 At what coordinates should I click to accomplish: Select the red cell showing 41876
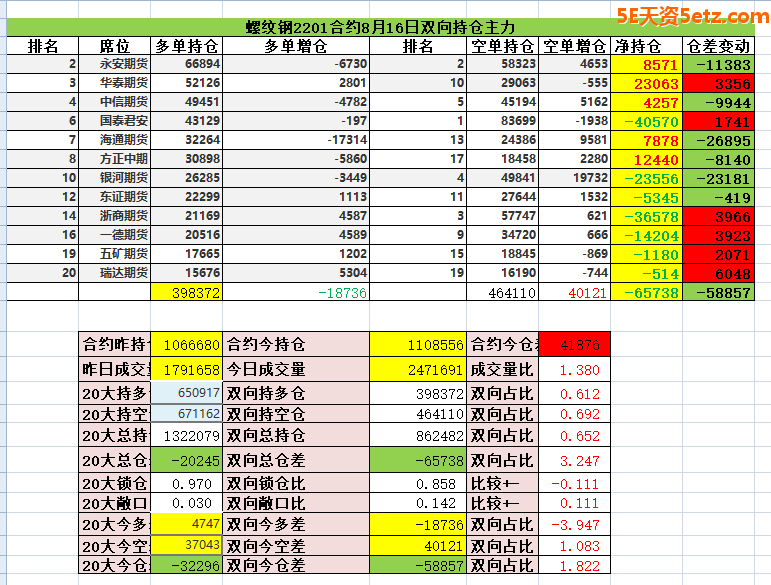[x=573, y=344]
